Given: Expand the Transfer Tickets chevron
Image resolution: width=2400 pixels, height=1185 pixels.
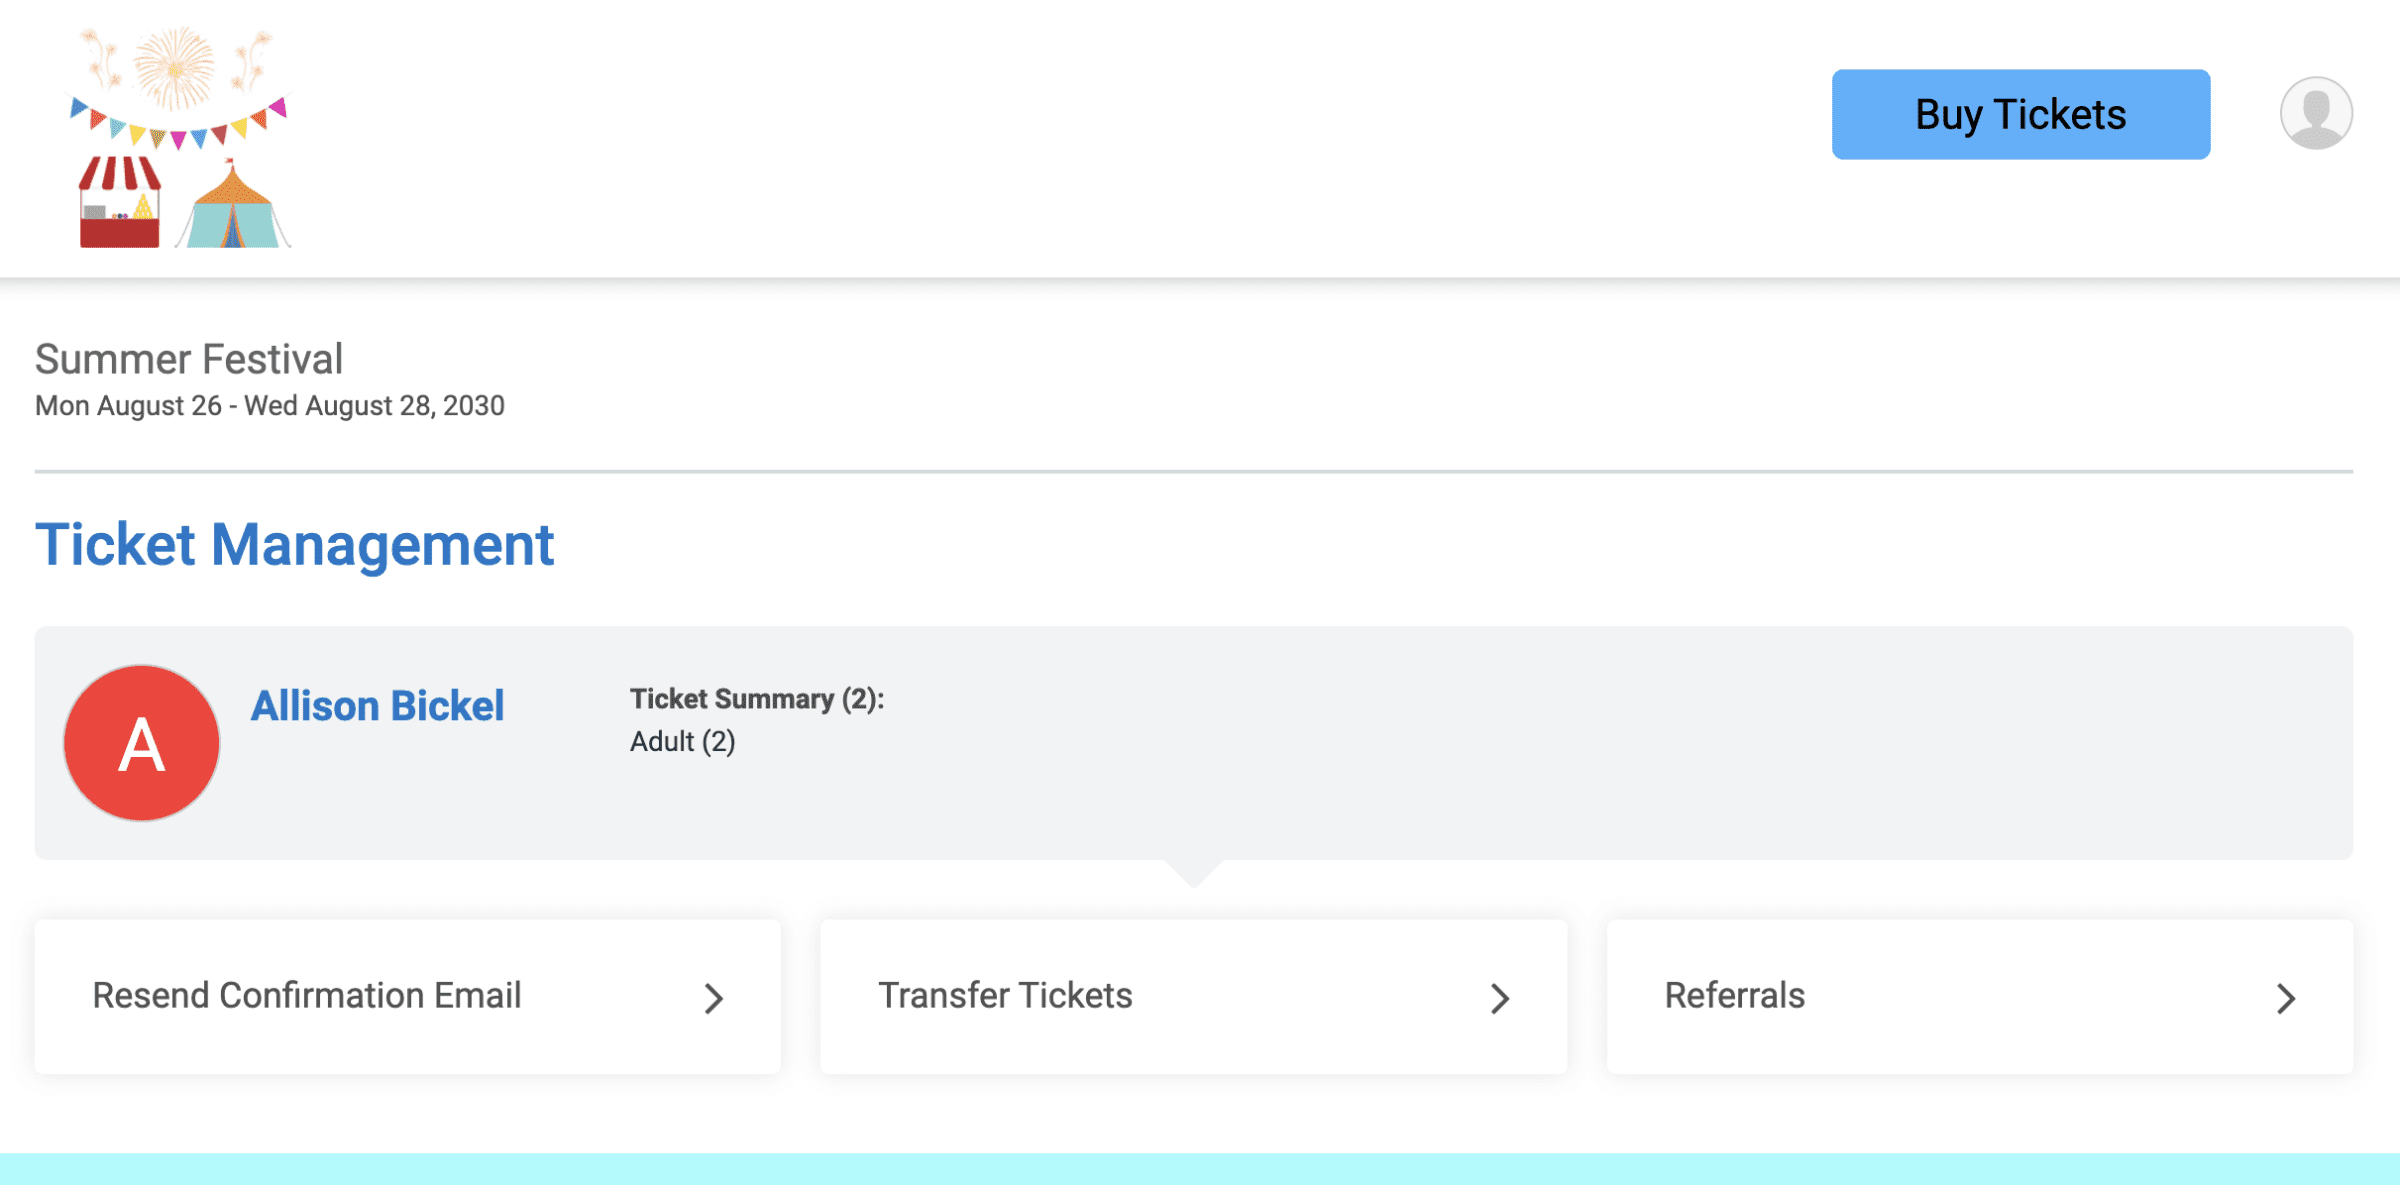Looking at the screenshot, I should tap(1498, 997).
